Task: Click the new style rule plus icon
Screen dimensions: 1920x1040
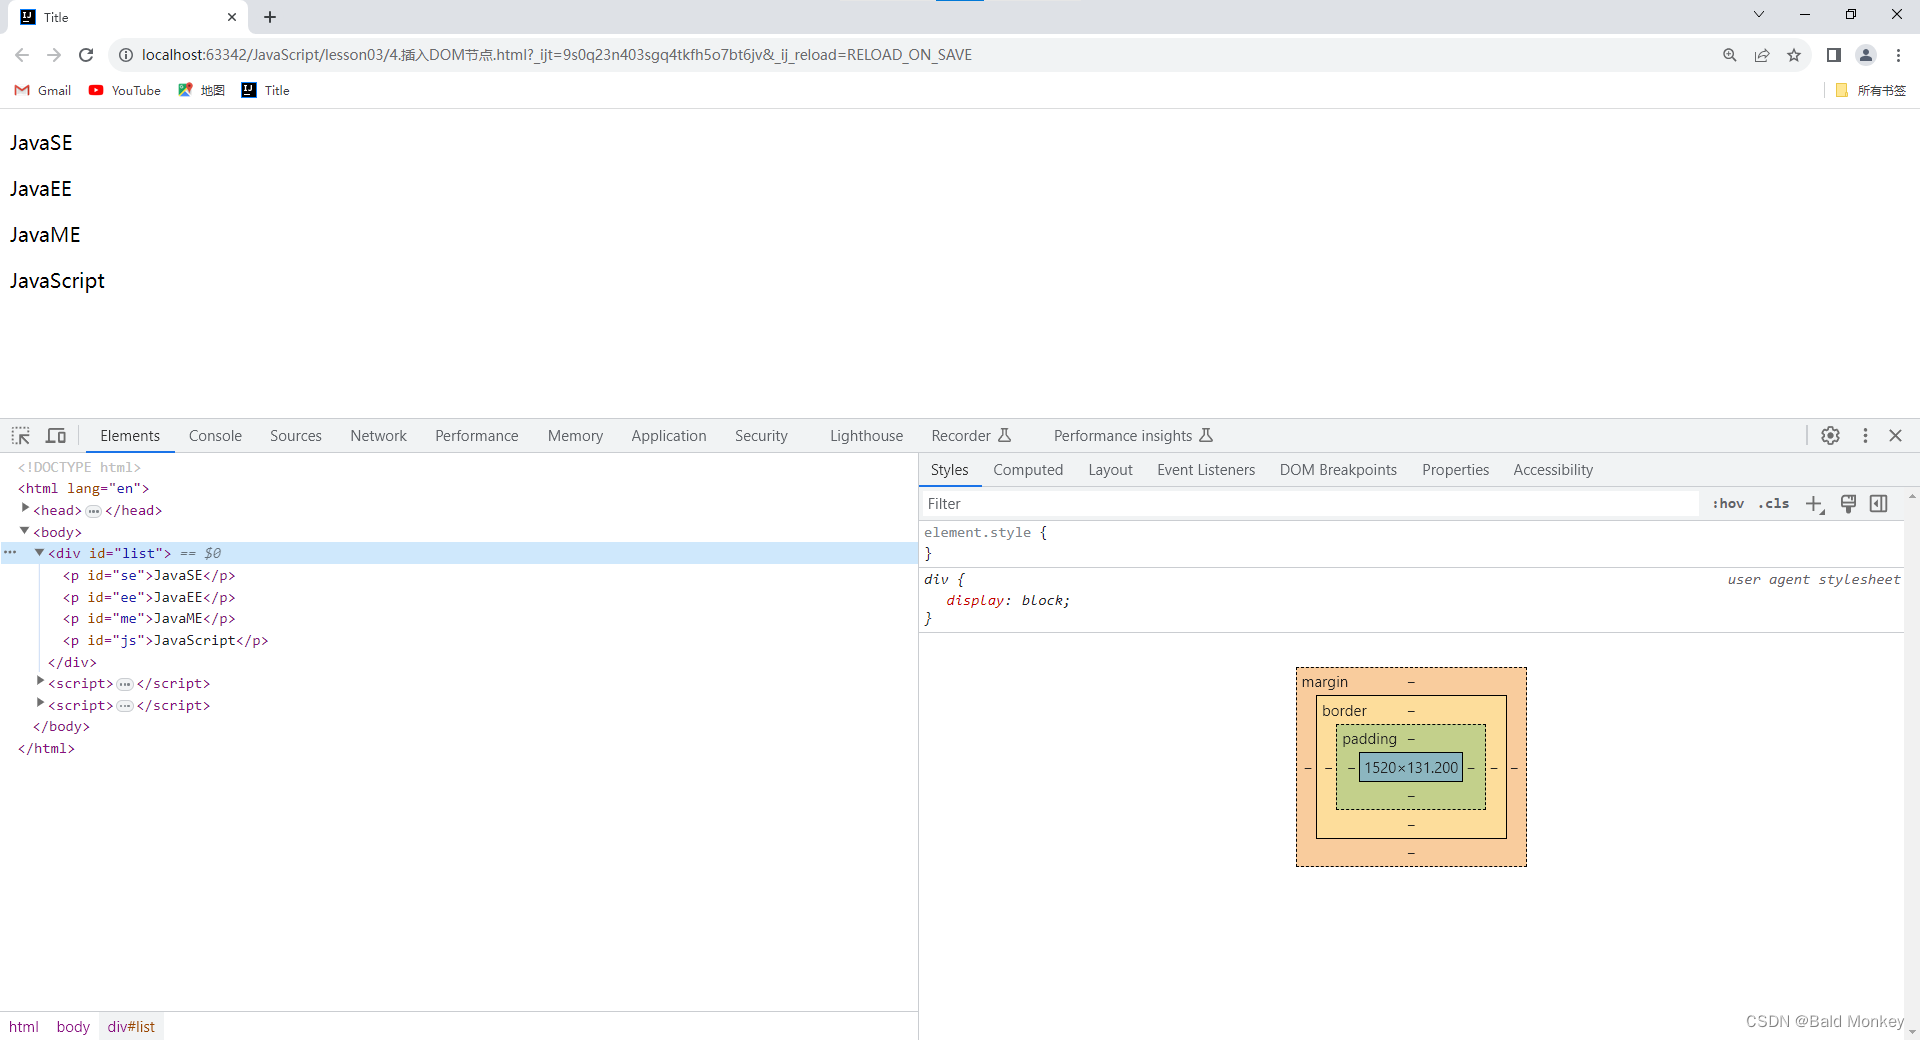Action: tap(1814, 504)
